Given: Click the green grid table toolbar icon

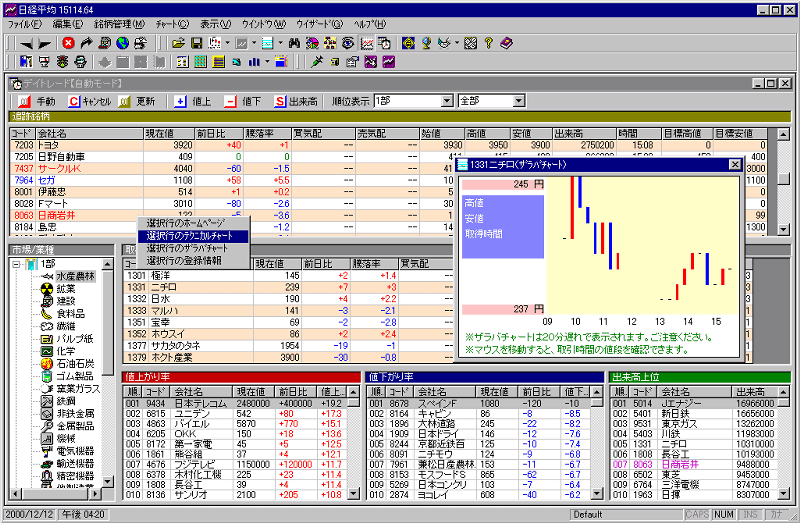Looking at the screenshot, I should (201, 62).
